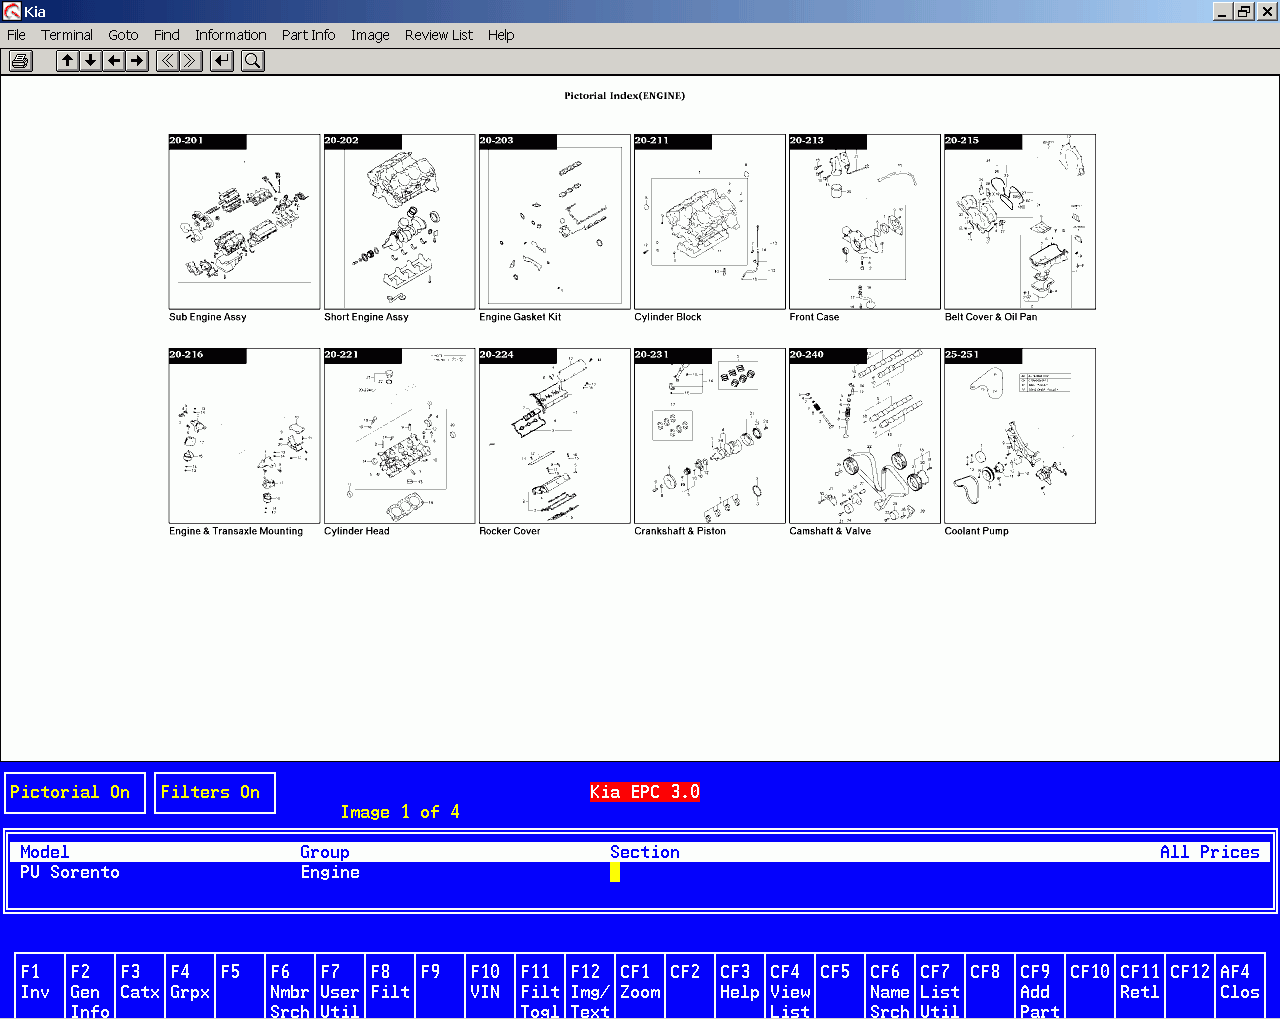
Task: Click the F2 Gen Info function key
Action: [90, 987]
